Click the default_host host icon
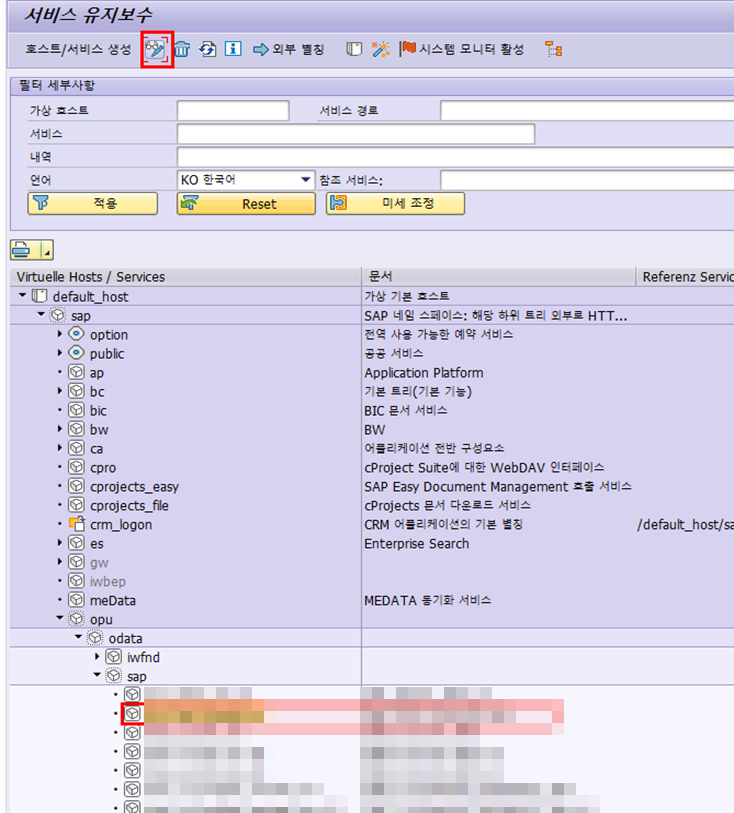Screen dimensions: 734x813 [x=39, y=296]
